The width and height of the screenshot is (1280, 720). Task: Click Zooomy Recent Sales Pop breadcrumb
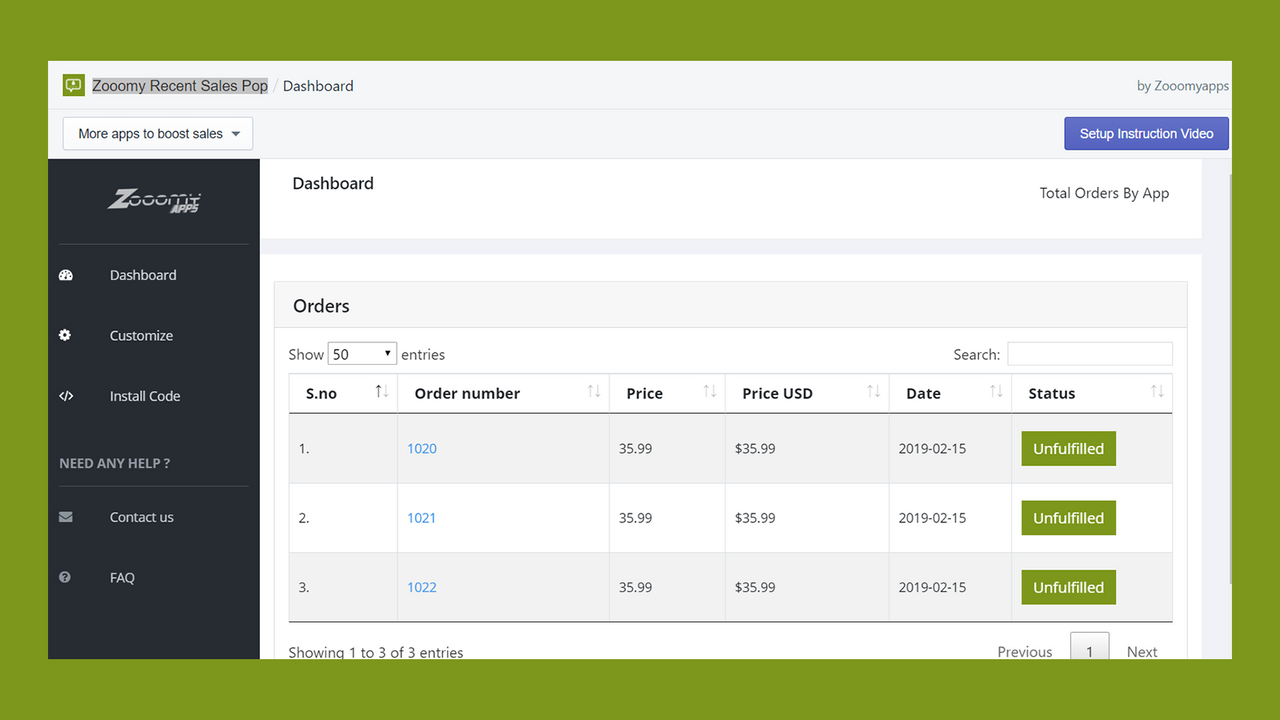click(180, 86)
